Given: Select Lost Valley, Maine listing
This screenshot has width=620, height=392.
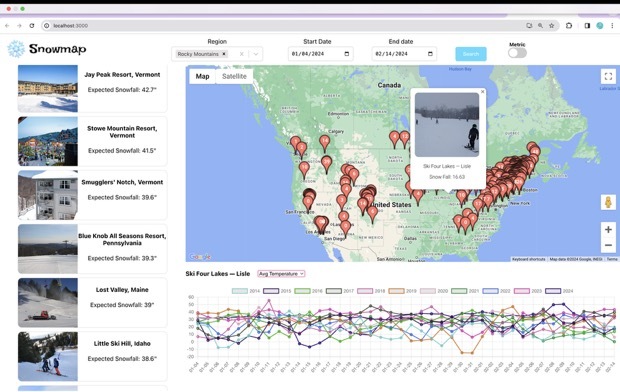Looking at the screenshot, I should pos(92,303).
